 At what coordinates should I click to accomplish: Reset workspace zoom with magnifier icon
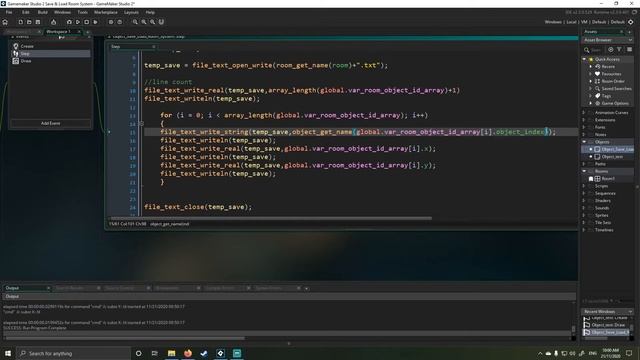pos(152,22)
